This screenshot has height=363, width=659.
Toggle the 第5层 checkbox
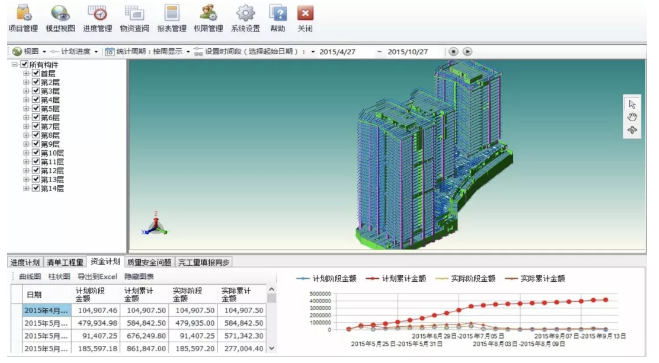click(x=36, y=108)
